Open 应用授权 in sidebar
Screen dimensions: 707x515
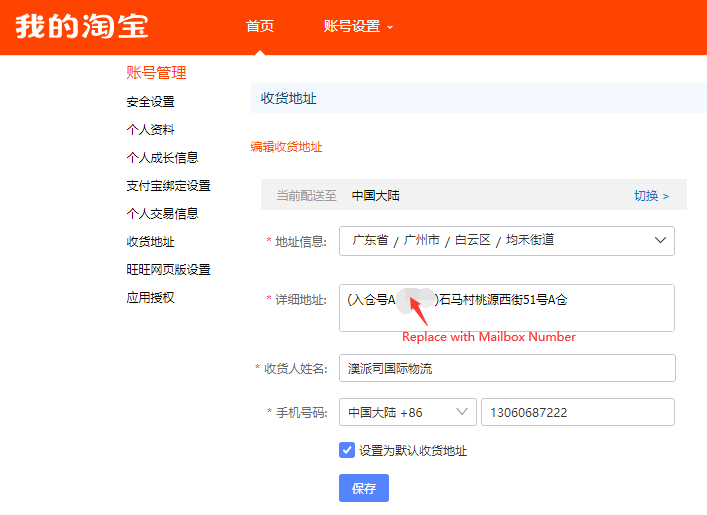point(150,298)
